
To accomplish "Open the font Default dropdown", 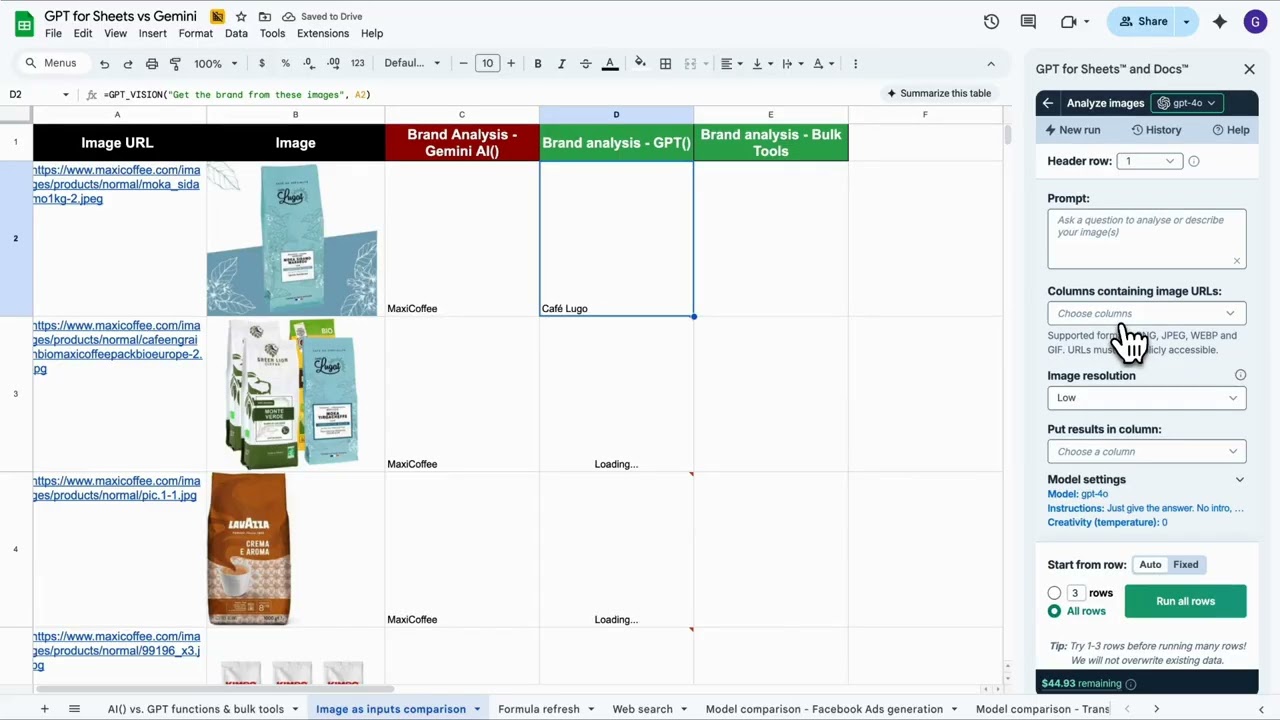I will pyautogui.click(x=412, y=63).
